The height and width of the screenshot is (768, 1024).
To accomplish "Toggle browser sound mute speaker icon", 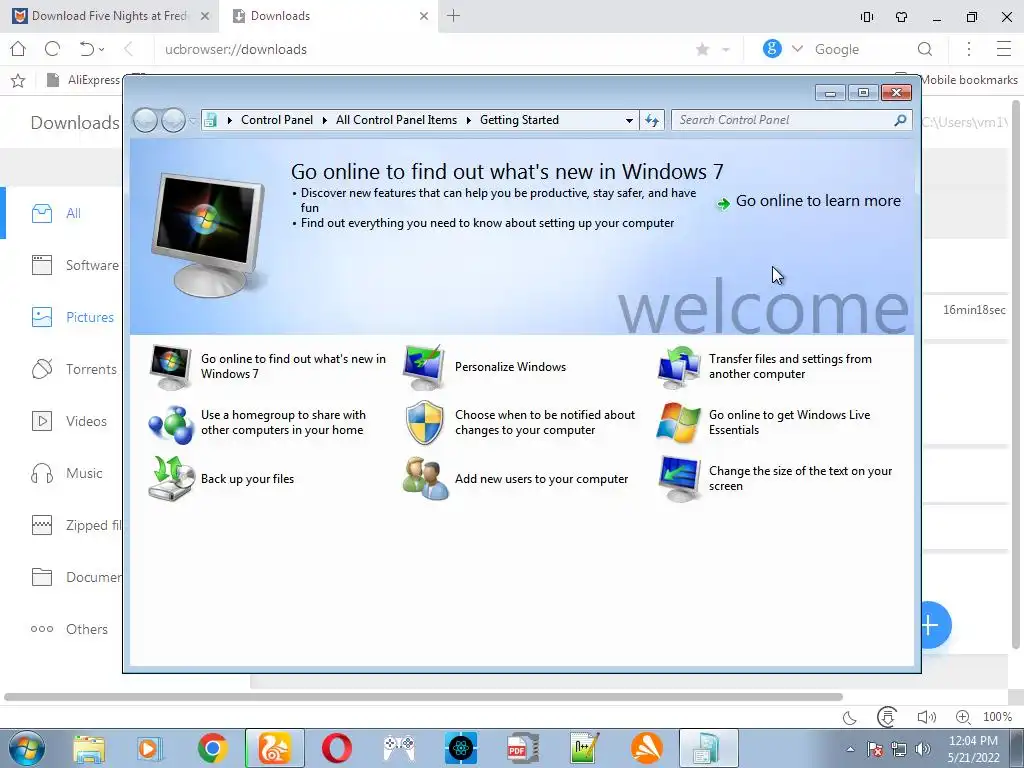I will click(926, 717).
